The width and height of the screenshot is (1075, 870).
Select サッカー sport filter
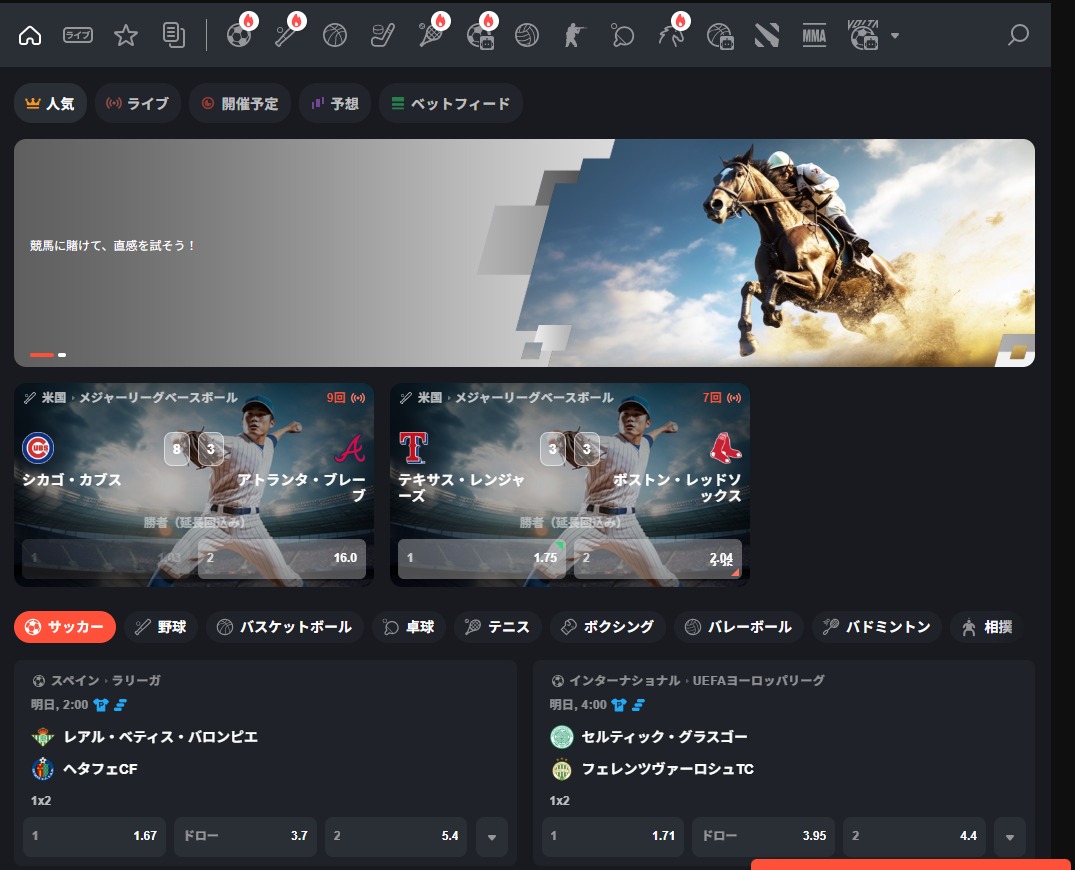tap(65, 627)
